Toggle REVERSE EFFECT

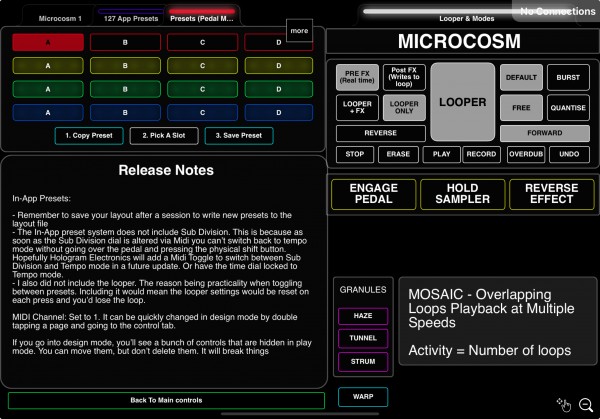point(551,194)
